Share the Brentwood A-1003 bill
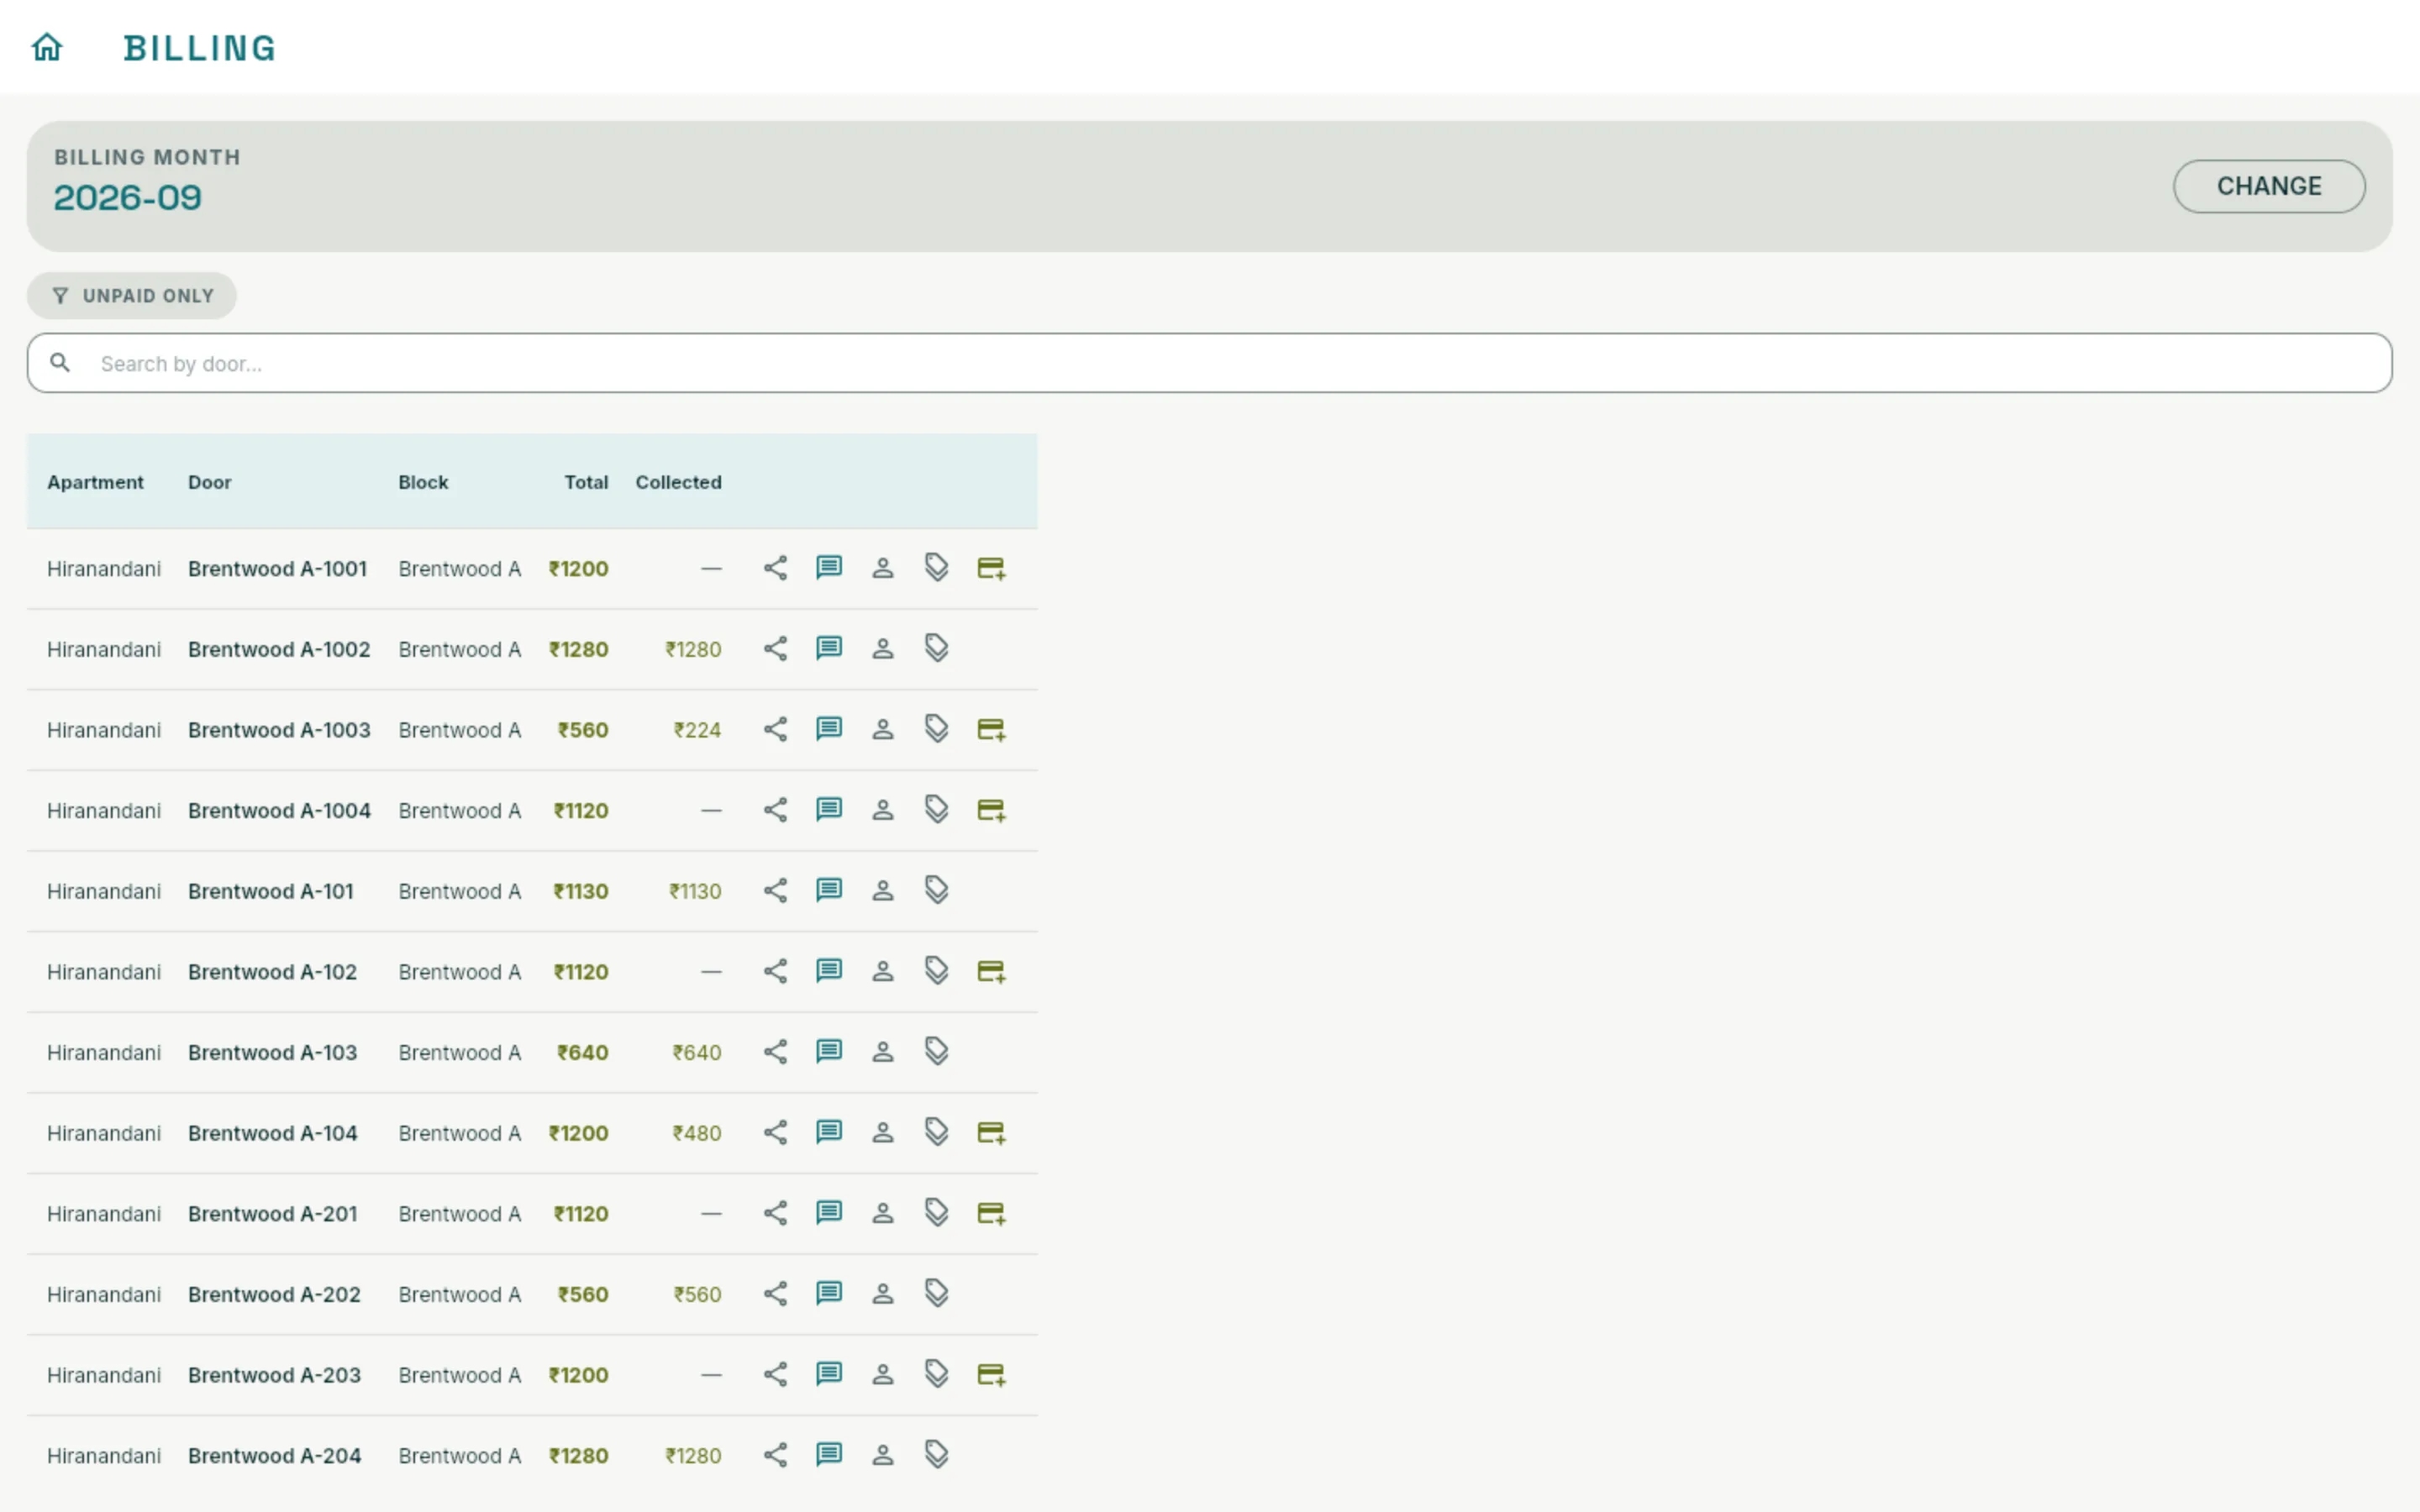 (775, 730)
